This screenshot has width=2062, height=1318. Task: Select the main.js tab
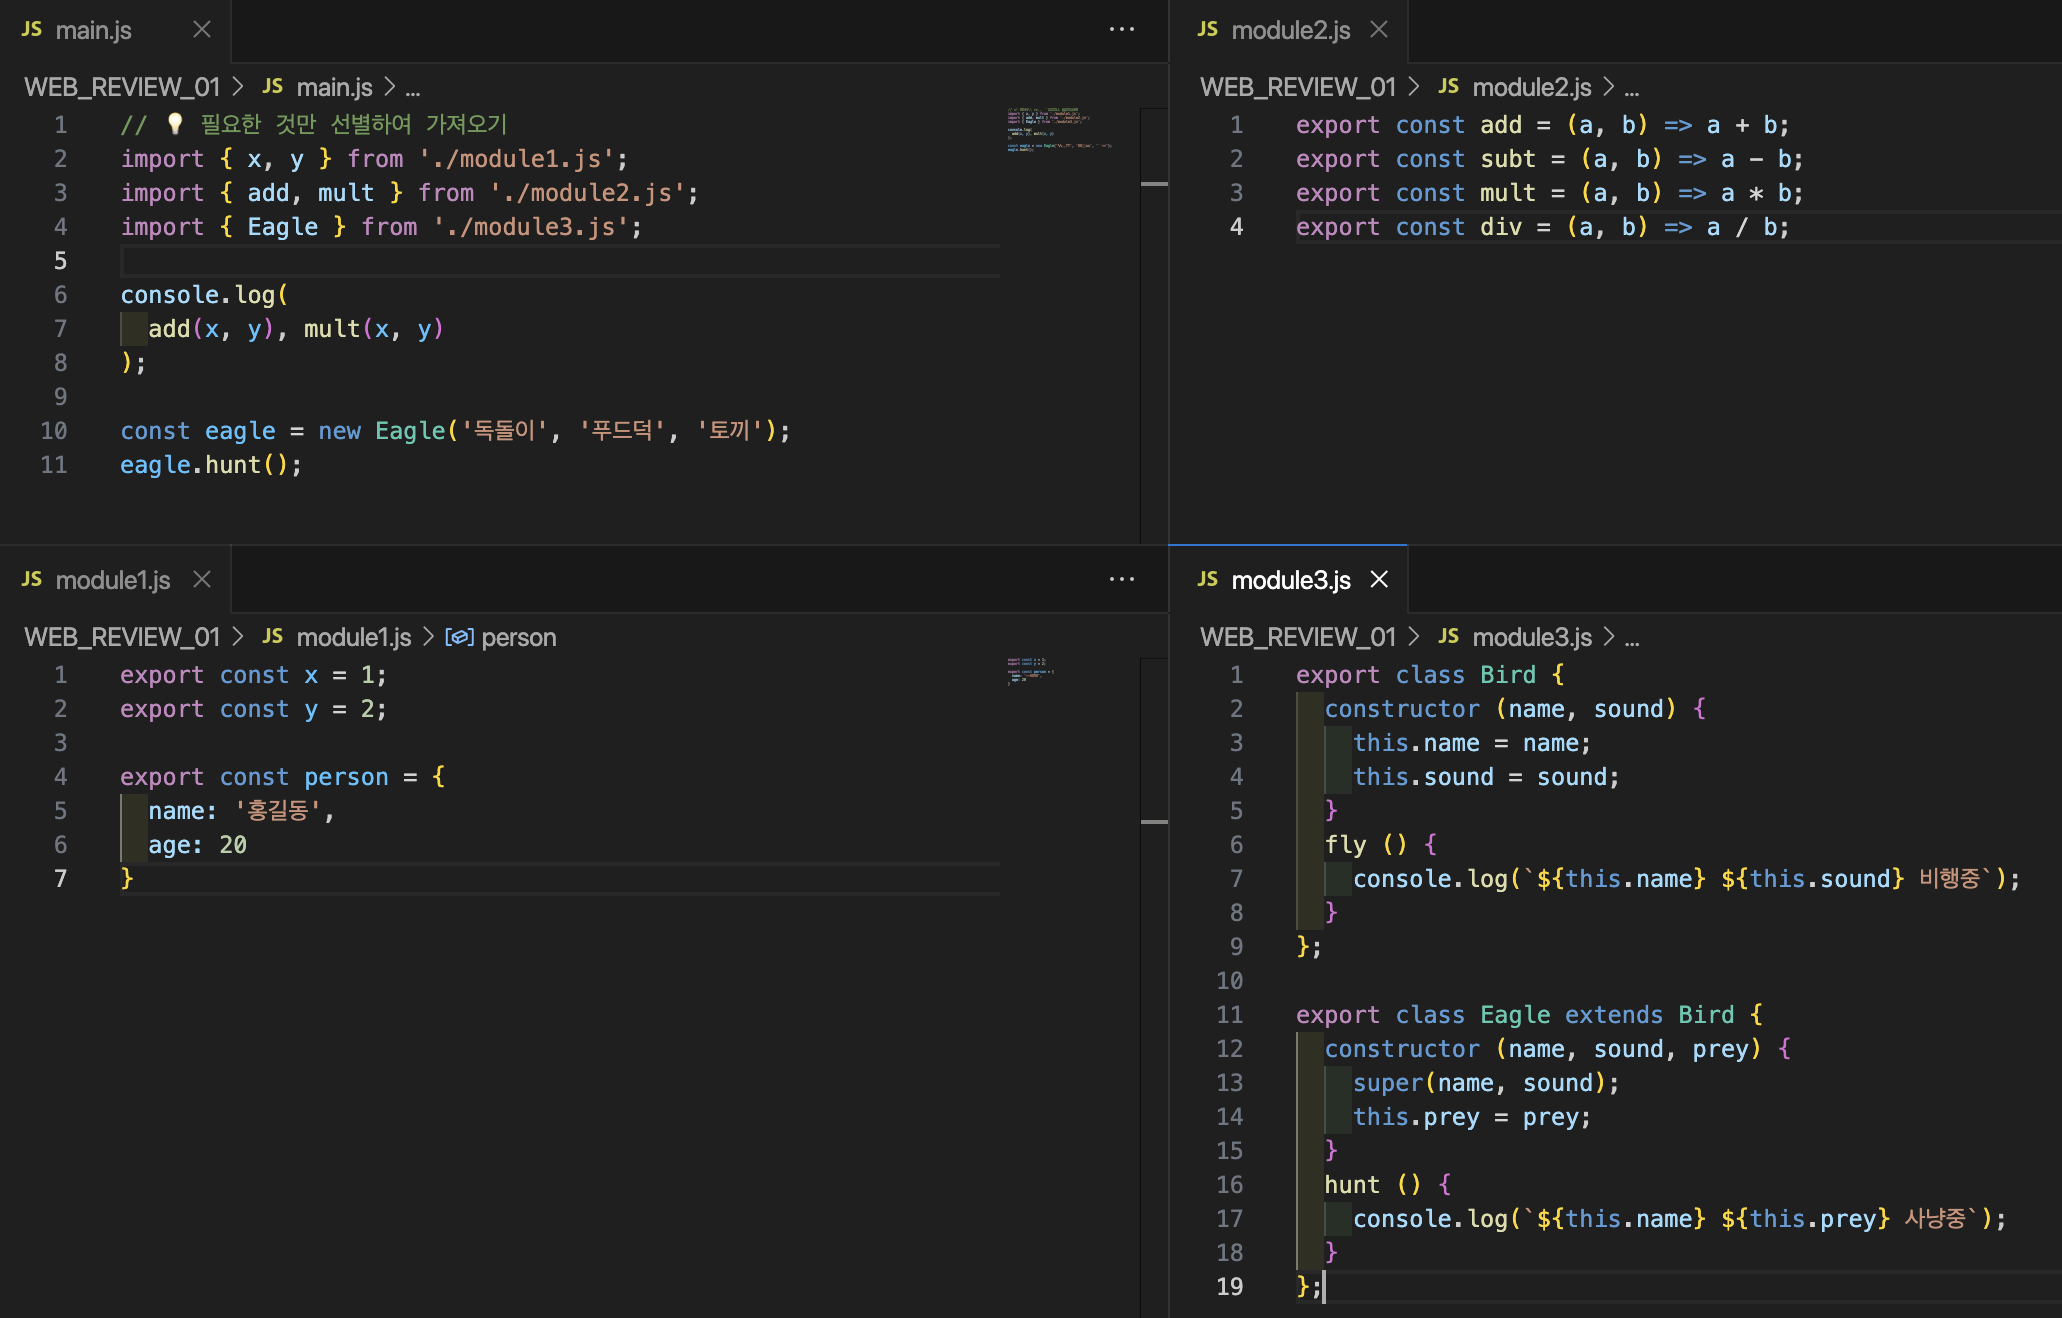click(93, 30)
